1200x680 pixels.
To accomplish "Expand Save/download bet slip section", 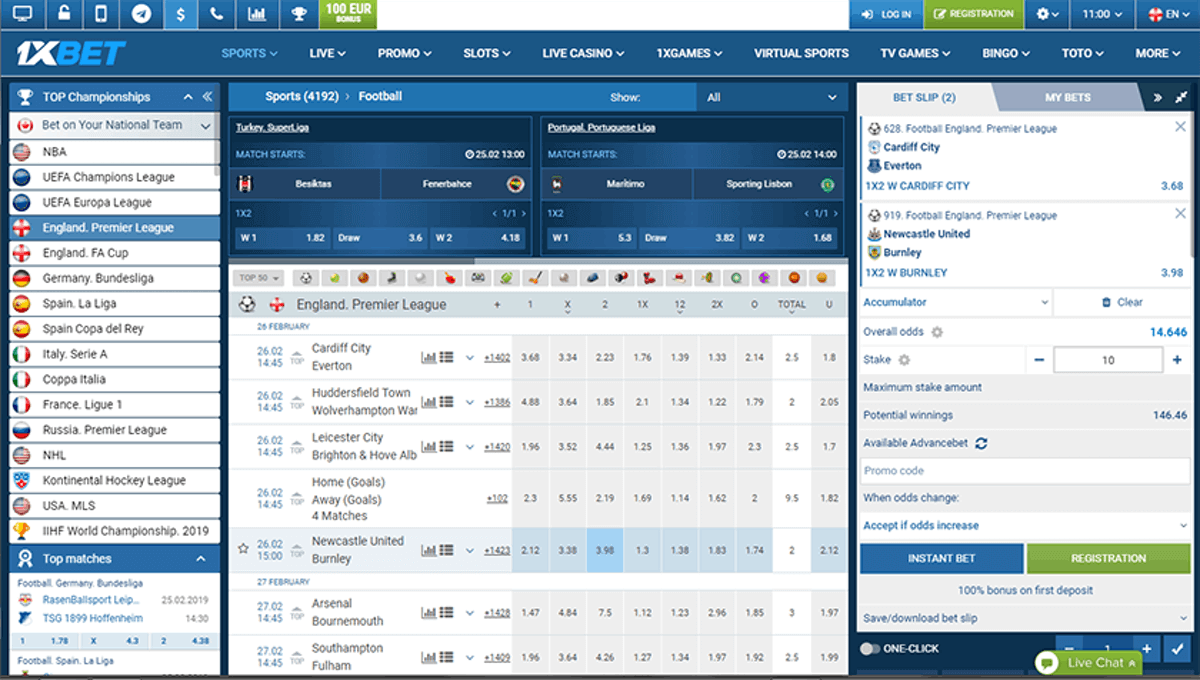I will pos(1025,619).
